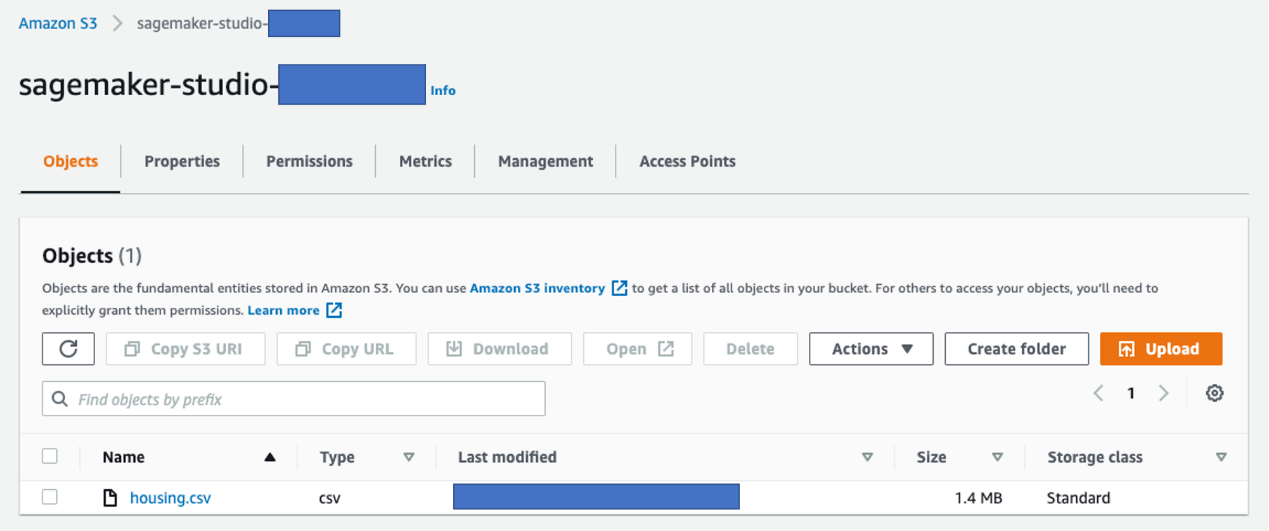
Task: Open the Amazon S3 inventory link
Action: click(x=537, y=288)
